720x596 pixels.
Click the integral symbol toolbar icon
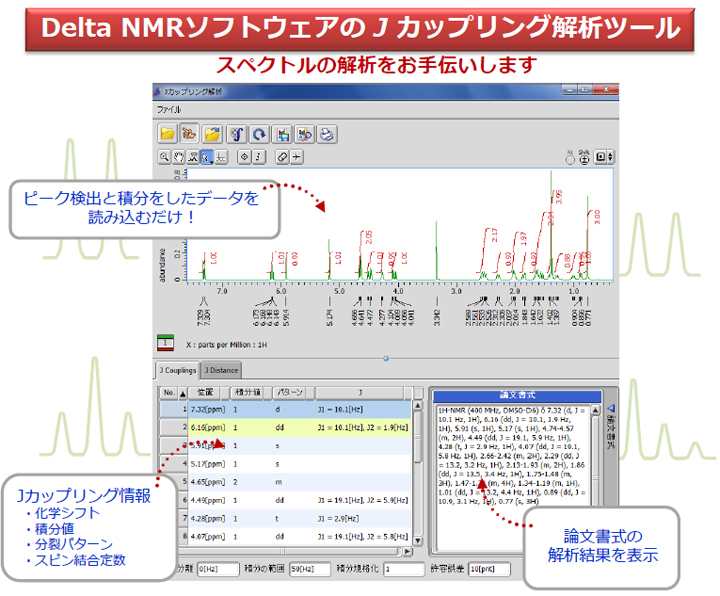click(x=236, y=134)
